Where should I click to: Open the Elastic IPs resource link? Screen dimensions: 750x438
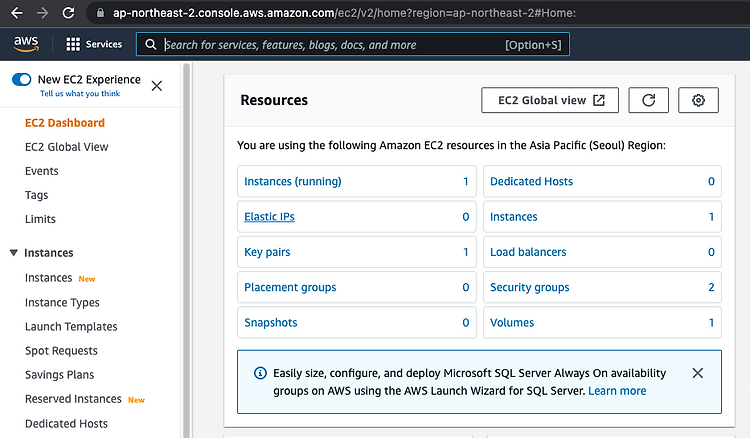point(269,217)
